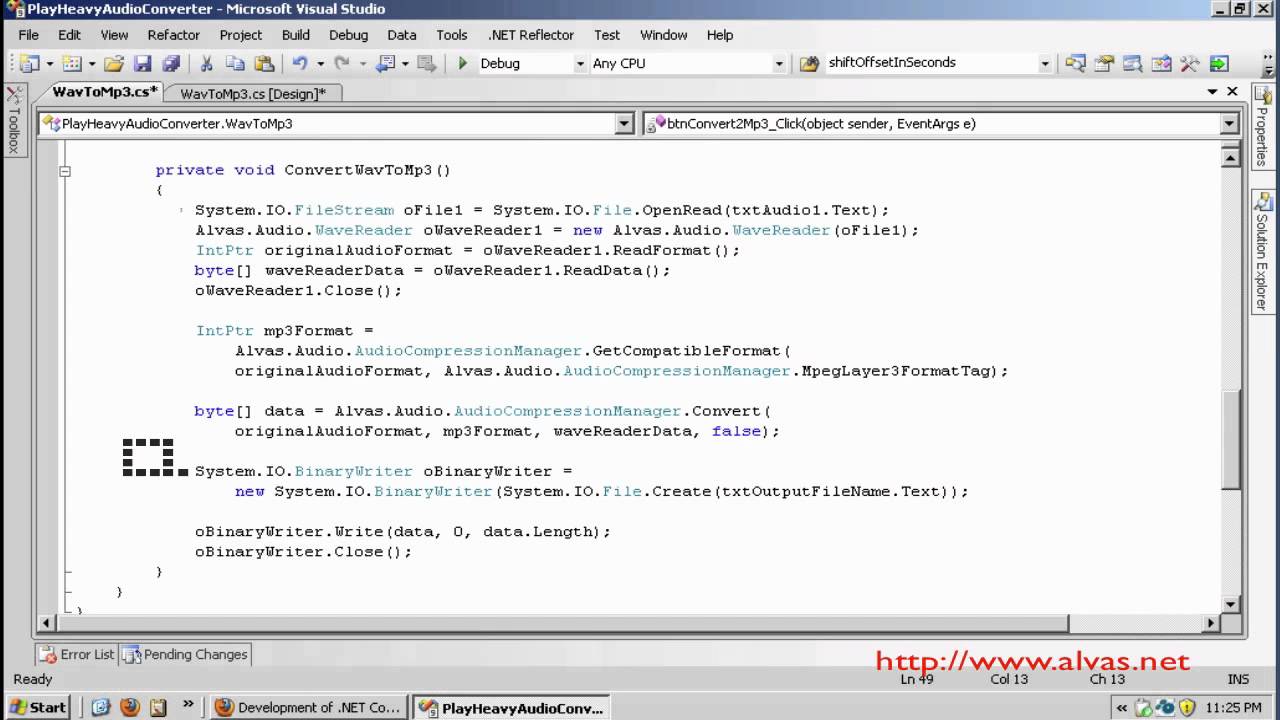
Task: Click the Paste clipboard icon
Action: [264, 63]
